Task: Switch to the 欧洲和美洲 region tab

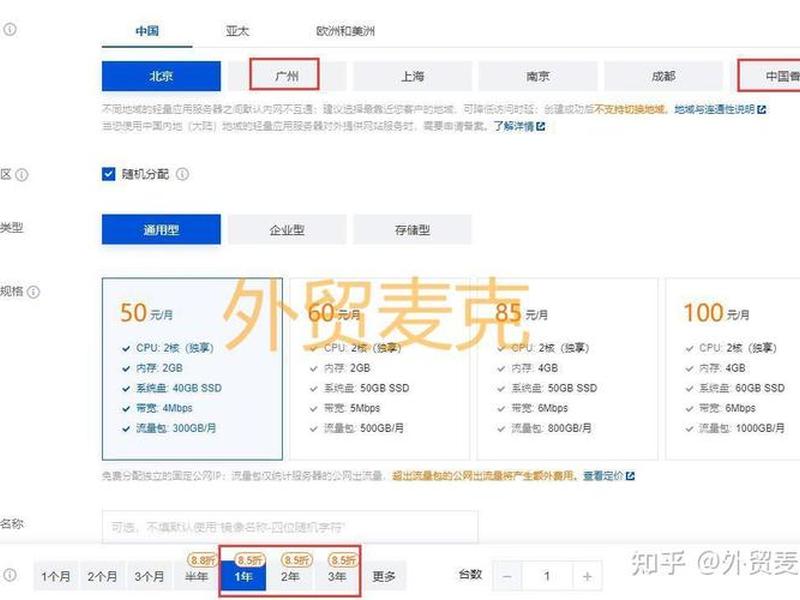Action: pos(345,31)
